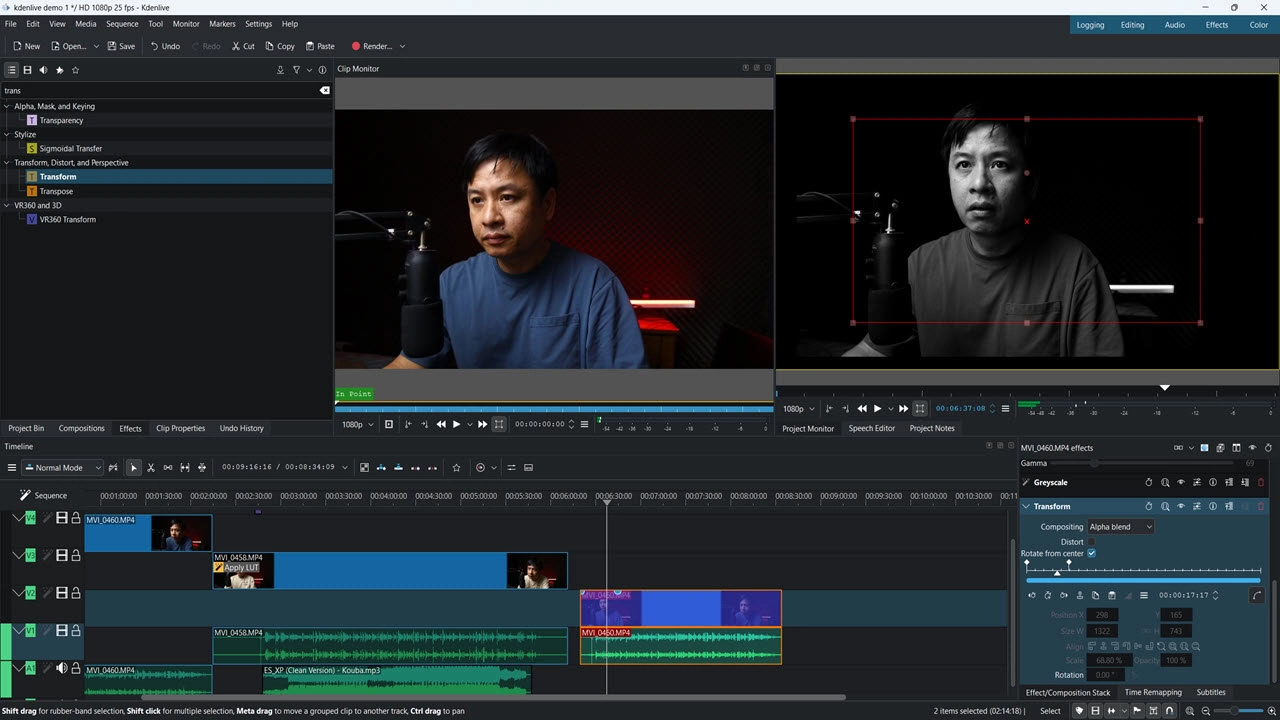This screenshot has height=720, width=1280.
Task: Select the Razor cut tool in timeline toolbar
Action: pyautogui.click(x=151, y=467)
